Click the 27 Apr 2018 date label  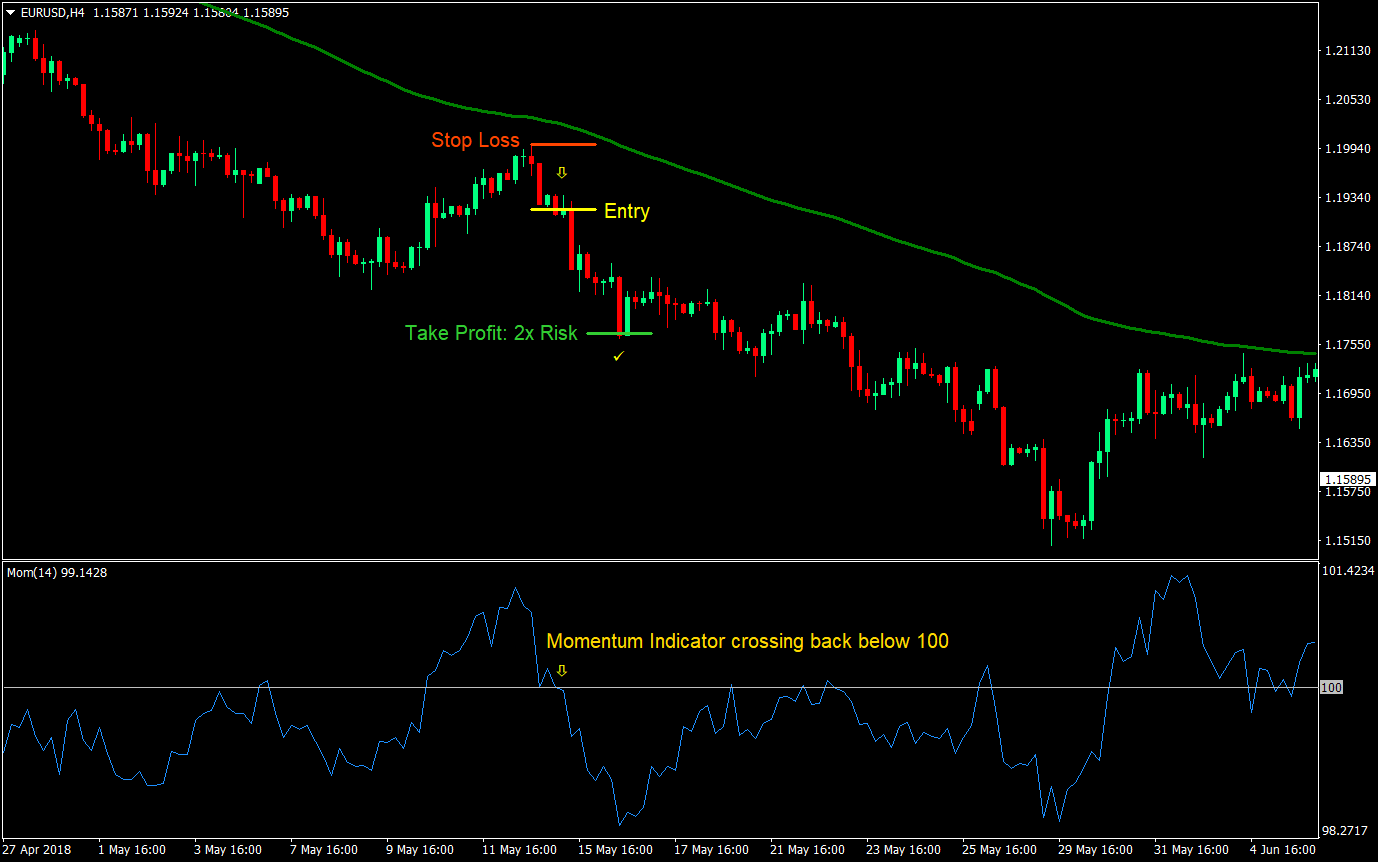coord(37,849)
